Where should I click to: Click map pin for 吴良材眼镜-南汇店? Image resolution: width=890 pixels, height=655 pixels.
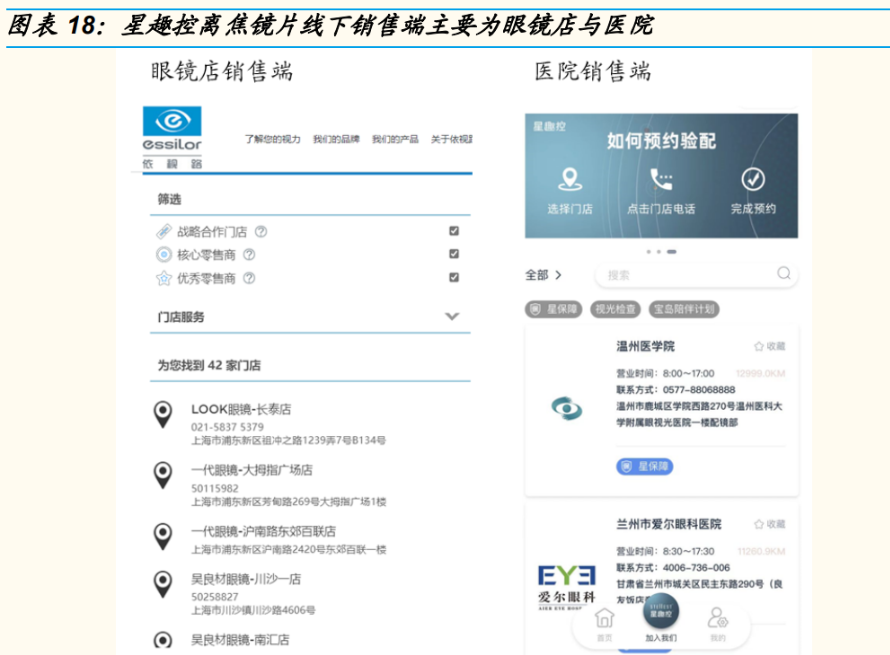tap(163, 640)
